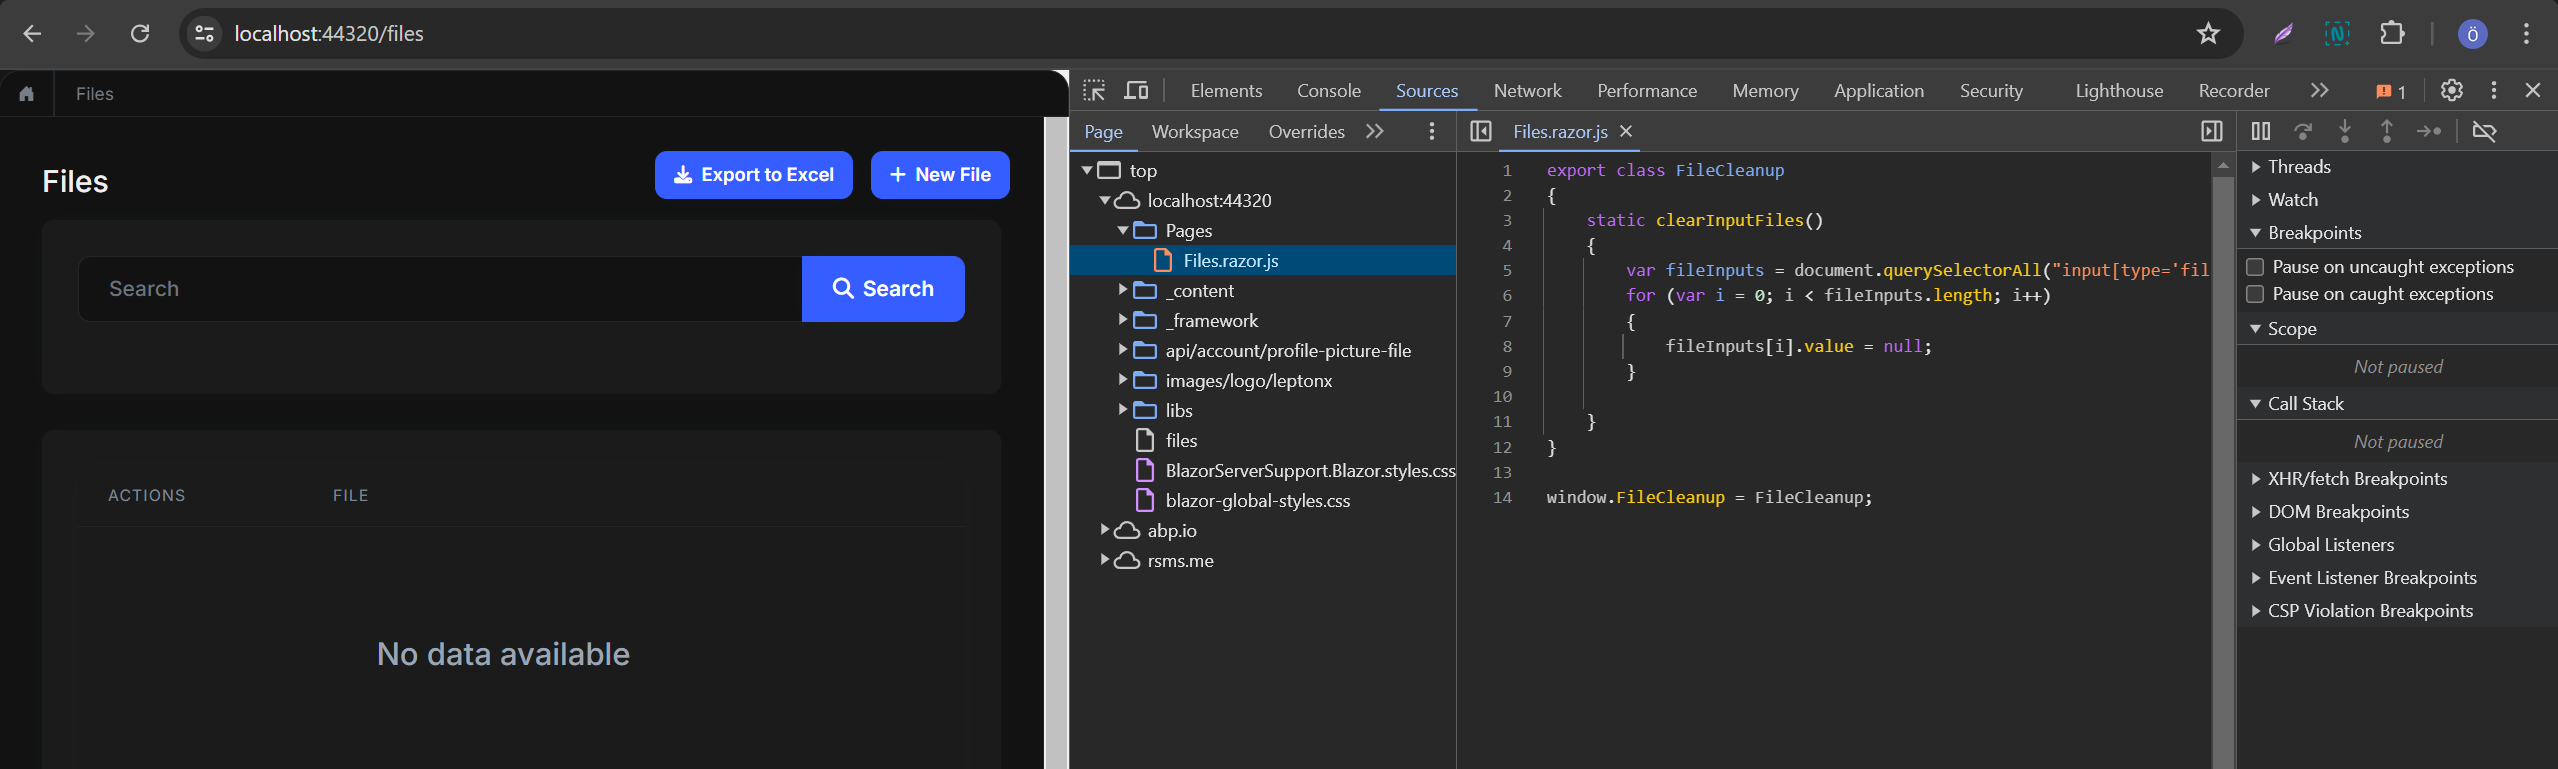Viewport: 2558px width, 769px height.
Task: Enable Pause on caught exceptions
Action: [x=2255, y=294]
